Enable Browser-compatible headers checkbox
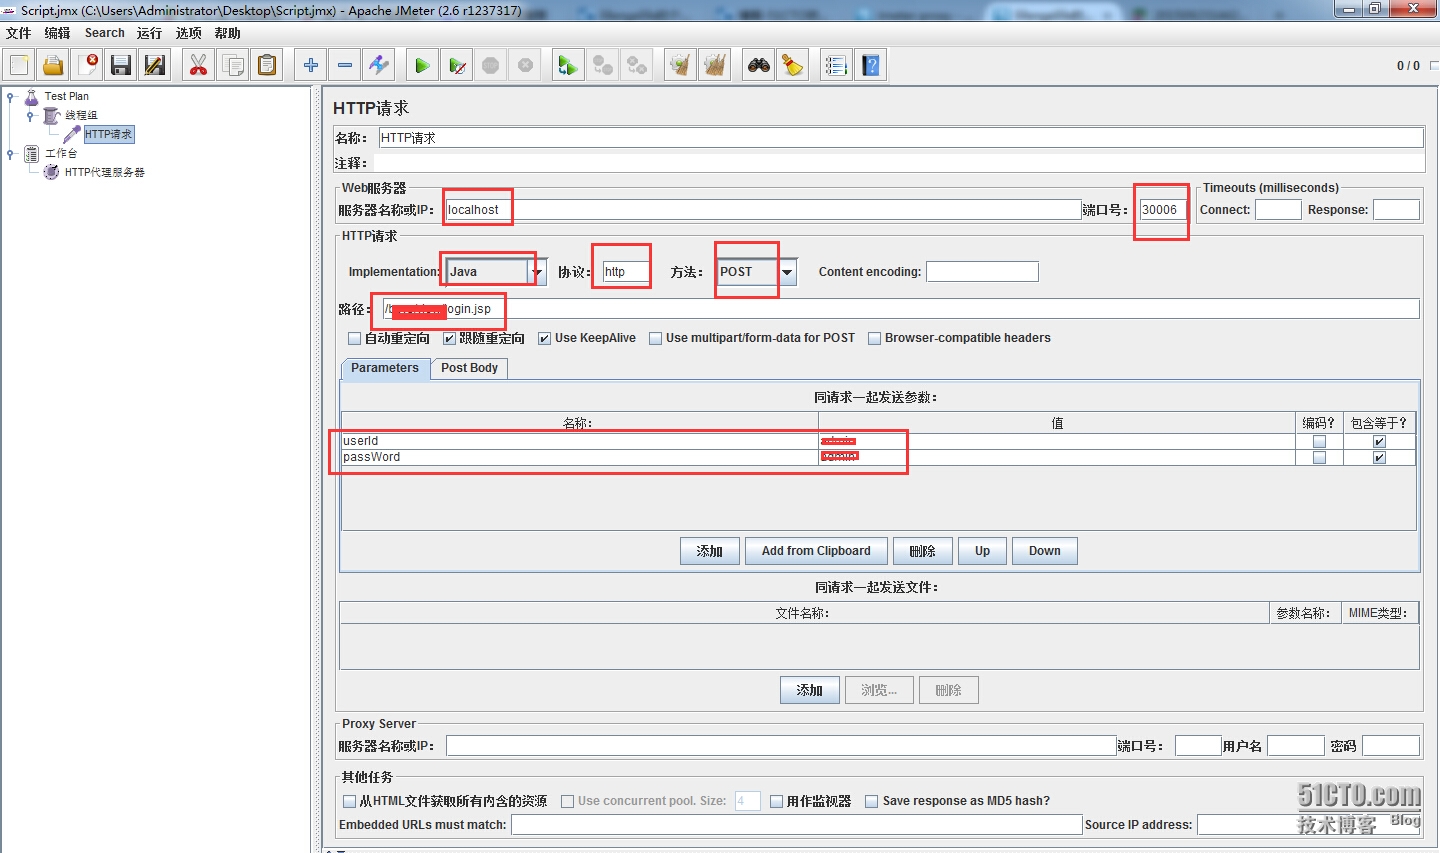The width and height of the screenshot is (1440, 853). pos(875,339)
